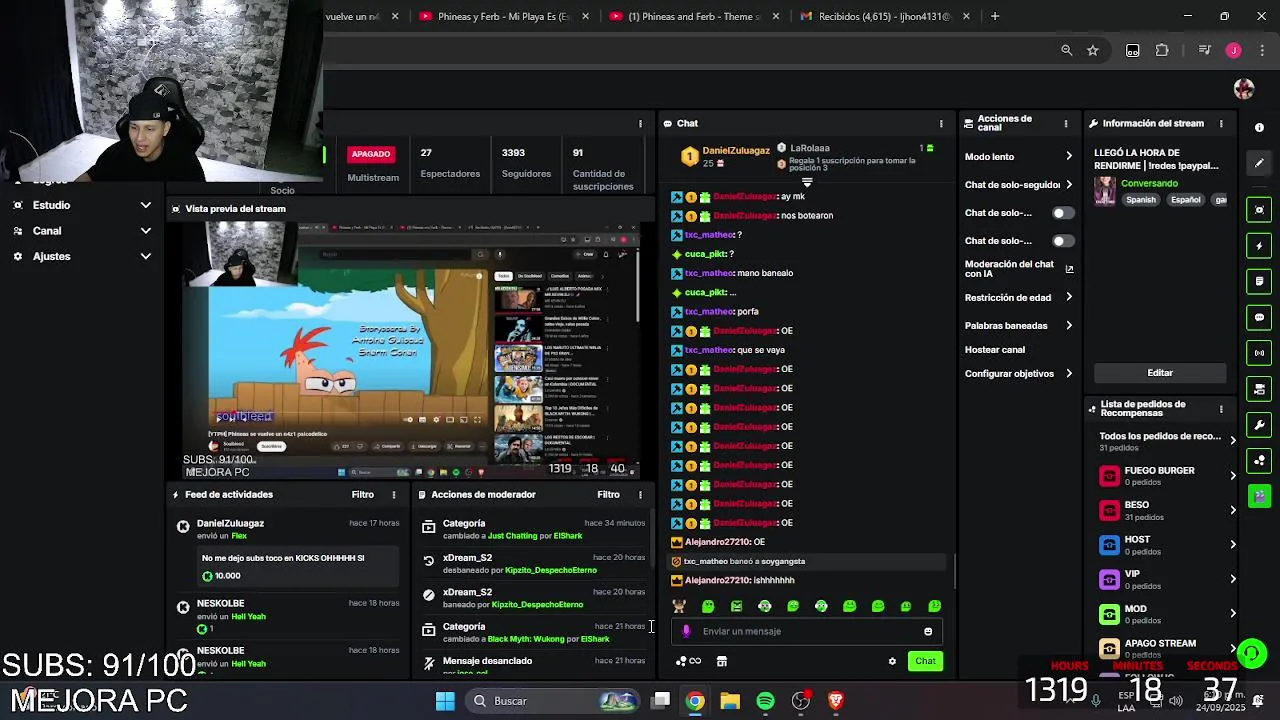Expand FUEGO BURGER reward requests
This screenshot has width=1280, height=720.
coord(1167,476)
